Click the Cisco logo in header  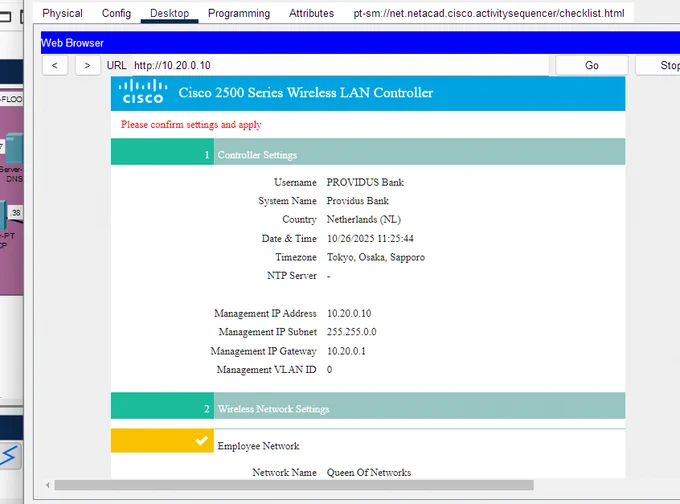click(x=143, y=92)
